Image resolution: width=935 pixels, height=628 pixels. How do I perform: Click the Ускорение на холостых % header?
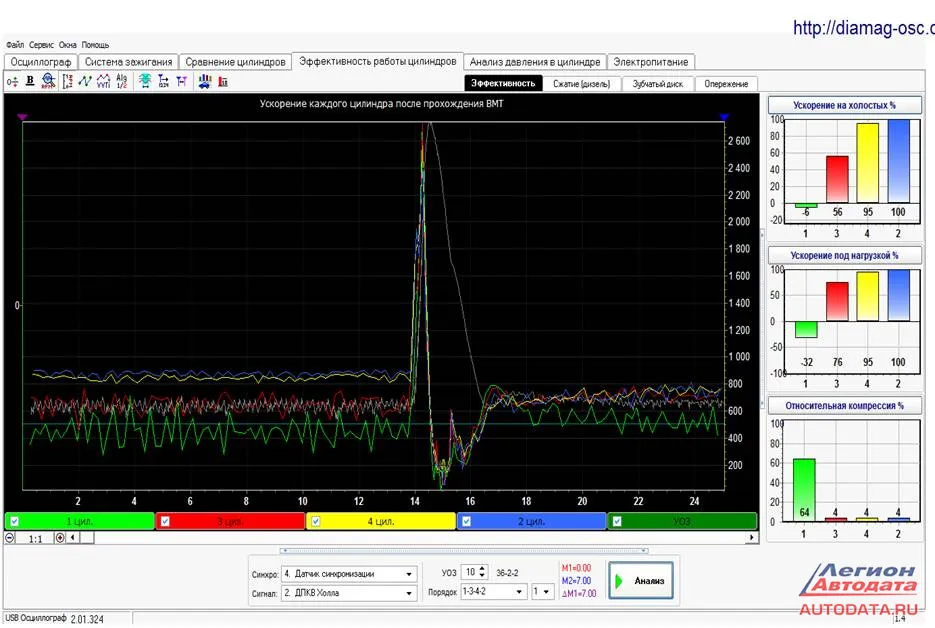click(x=844, y=105)
